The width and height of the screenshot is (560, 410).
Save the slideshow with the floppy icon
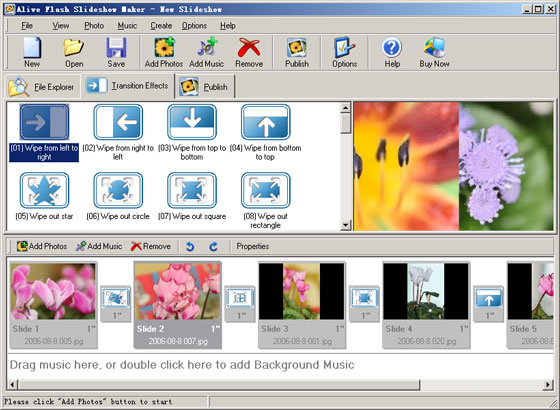[x=116, y=52]
